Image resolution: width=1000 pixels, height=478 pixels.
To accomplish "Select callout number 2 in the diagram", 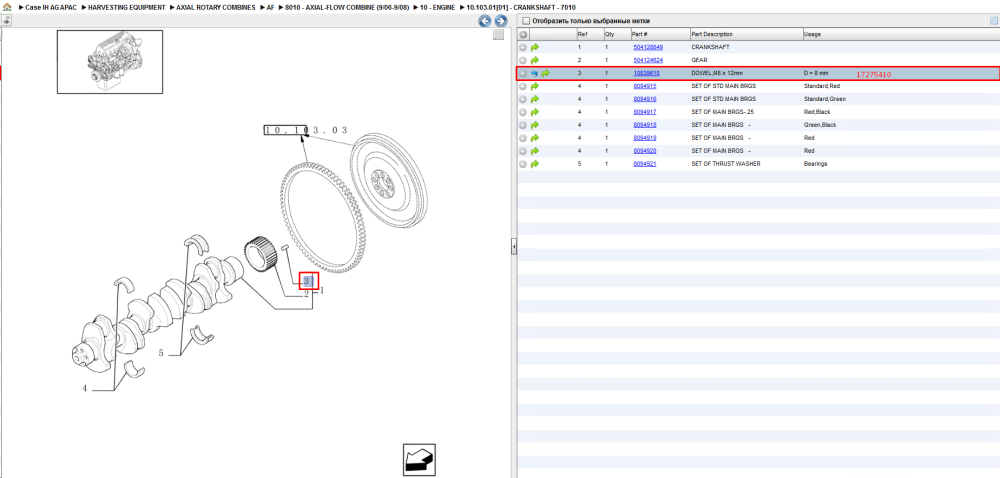I will tap(306, 294).
